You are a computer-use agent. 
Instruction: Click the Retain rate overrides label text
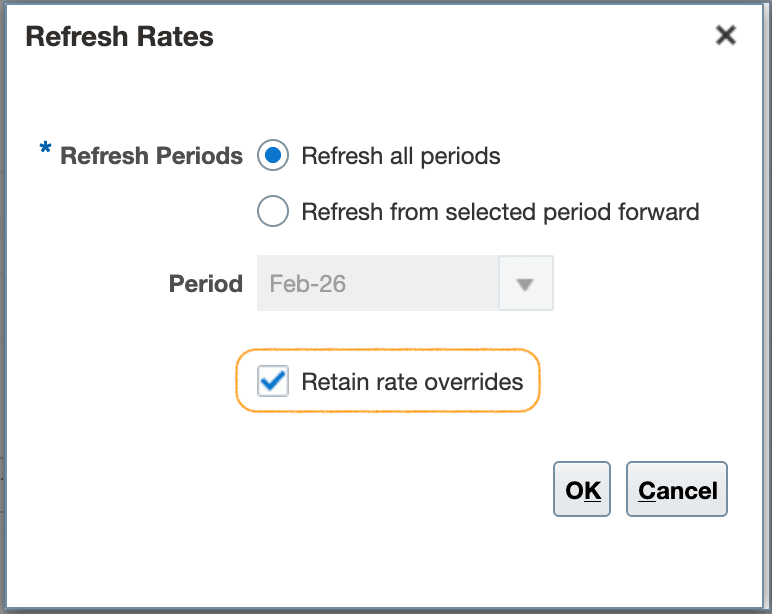click(x=412, y=381)
